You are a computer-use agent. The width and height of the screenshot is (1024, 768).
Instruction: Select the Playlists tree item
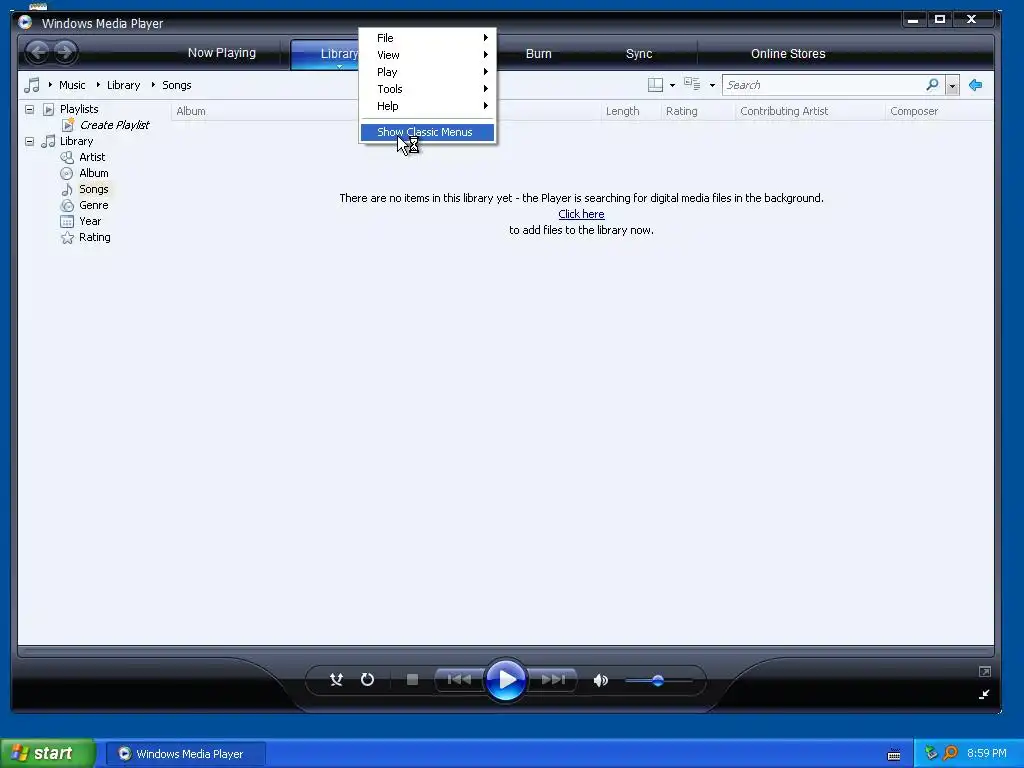pos(79,109)
